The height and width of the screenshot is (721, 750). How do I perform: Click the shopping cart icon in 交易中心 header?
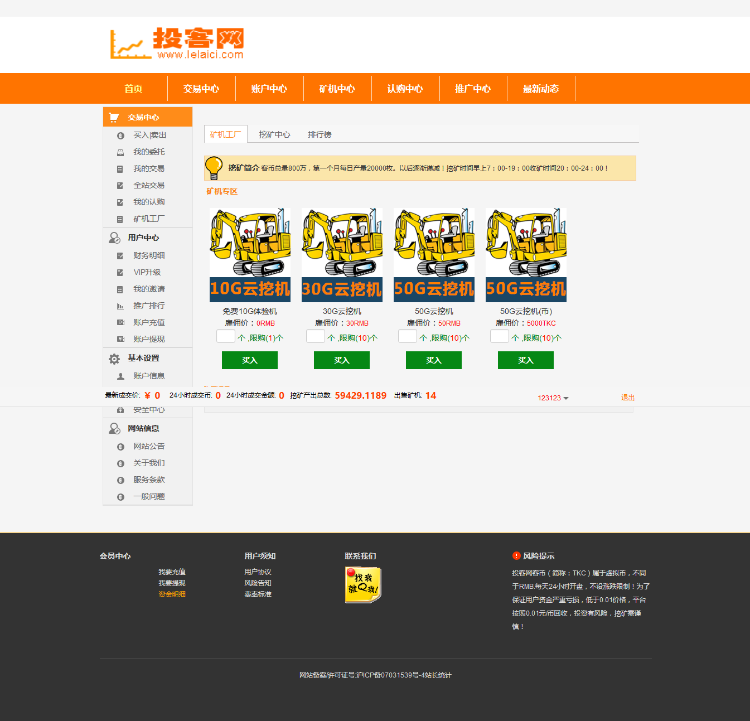tap(114, 117)
